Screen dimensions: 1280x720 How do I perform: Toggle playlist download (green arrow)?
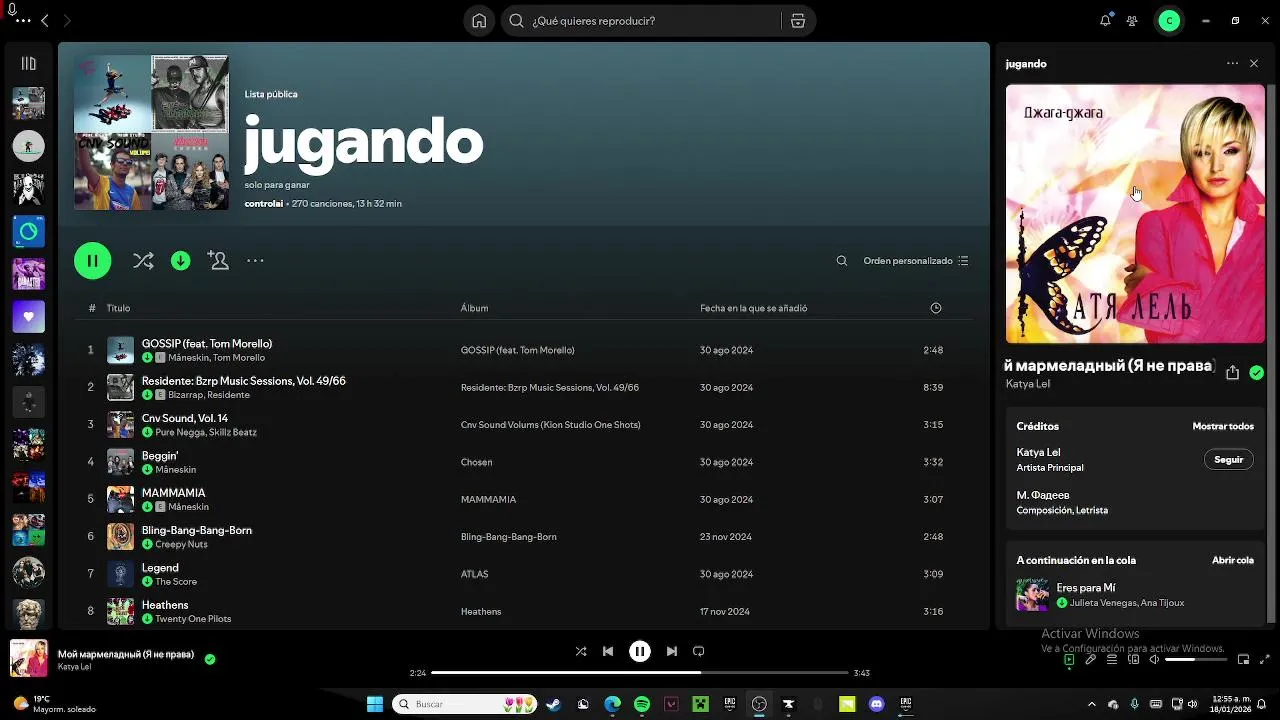pos(181,261)
